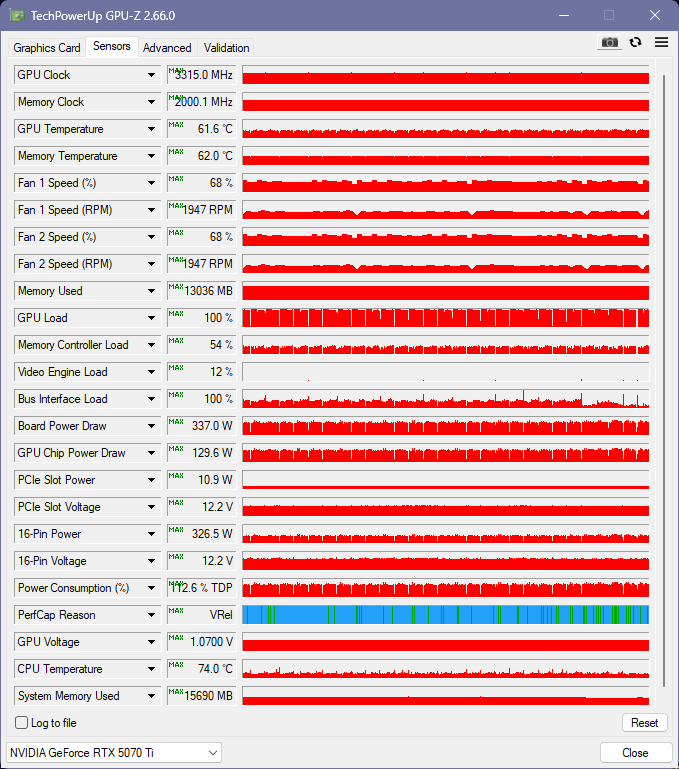This screenshot has height=769, width=679.
Task: Open the Memory Used sensor dropdown
Action: (151, 291)
